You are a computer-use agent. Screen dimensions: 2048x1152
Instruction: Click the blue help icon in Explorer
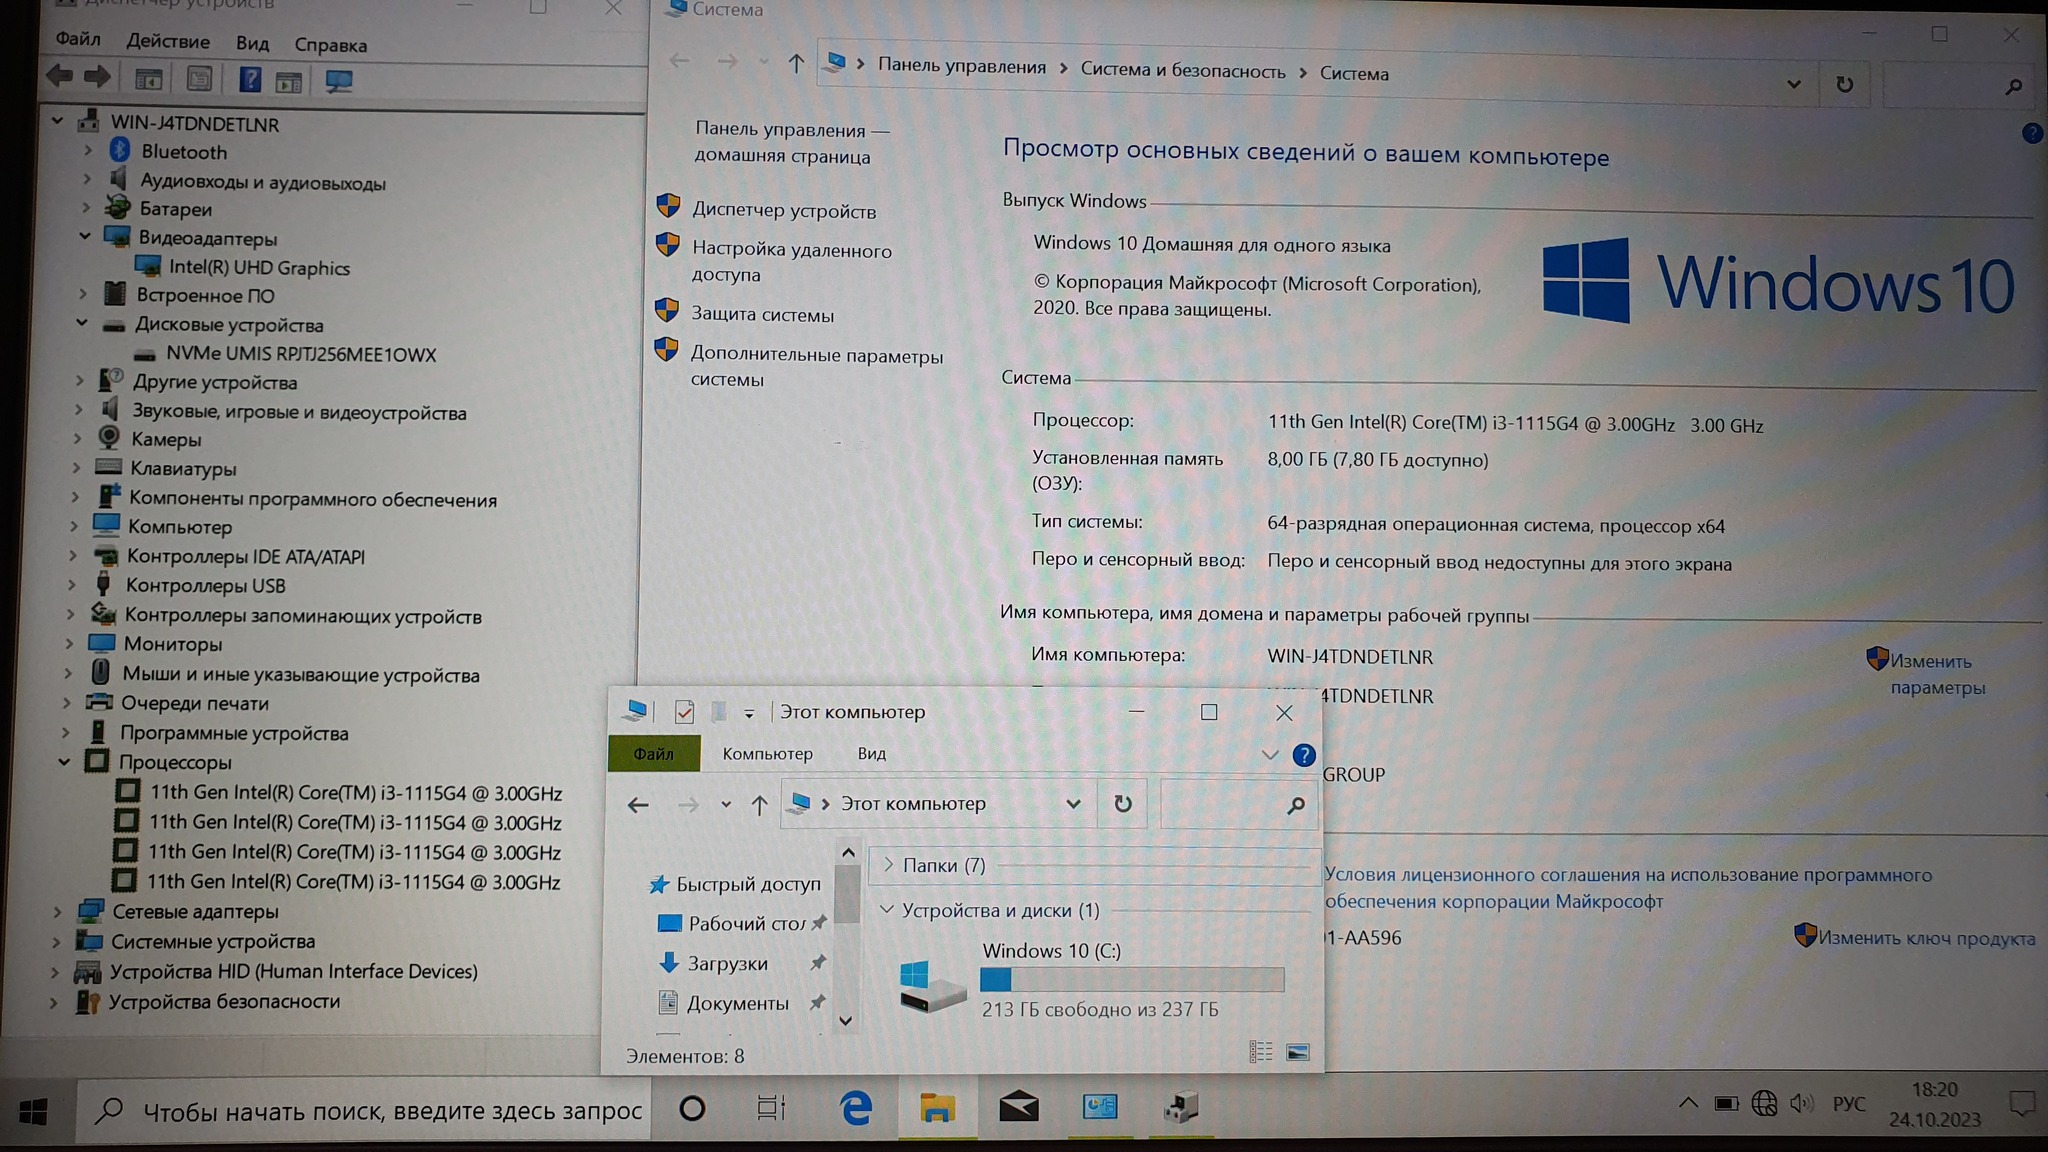tap(1303, 755)
